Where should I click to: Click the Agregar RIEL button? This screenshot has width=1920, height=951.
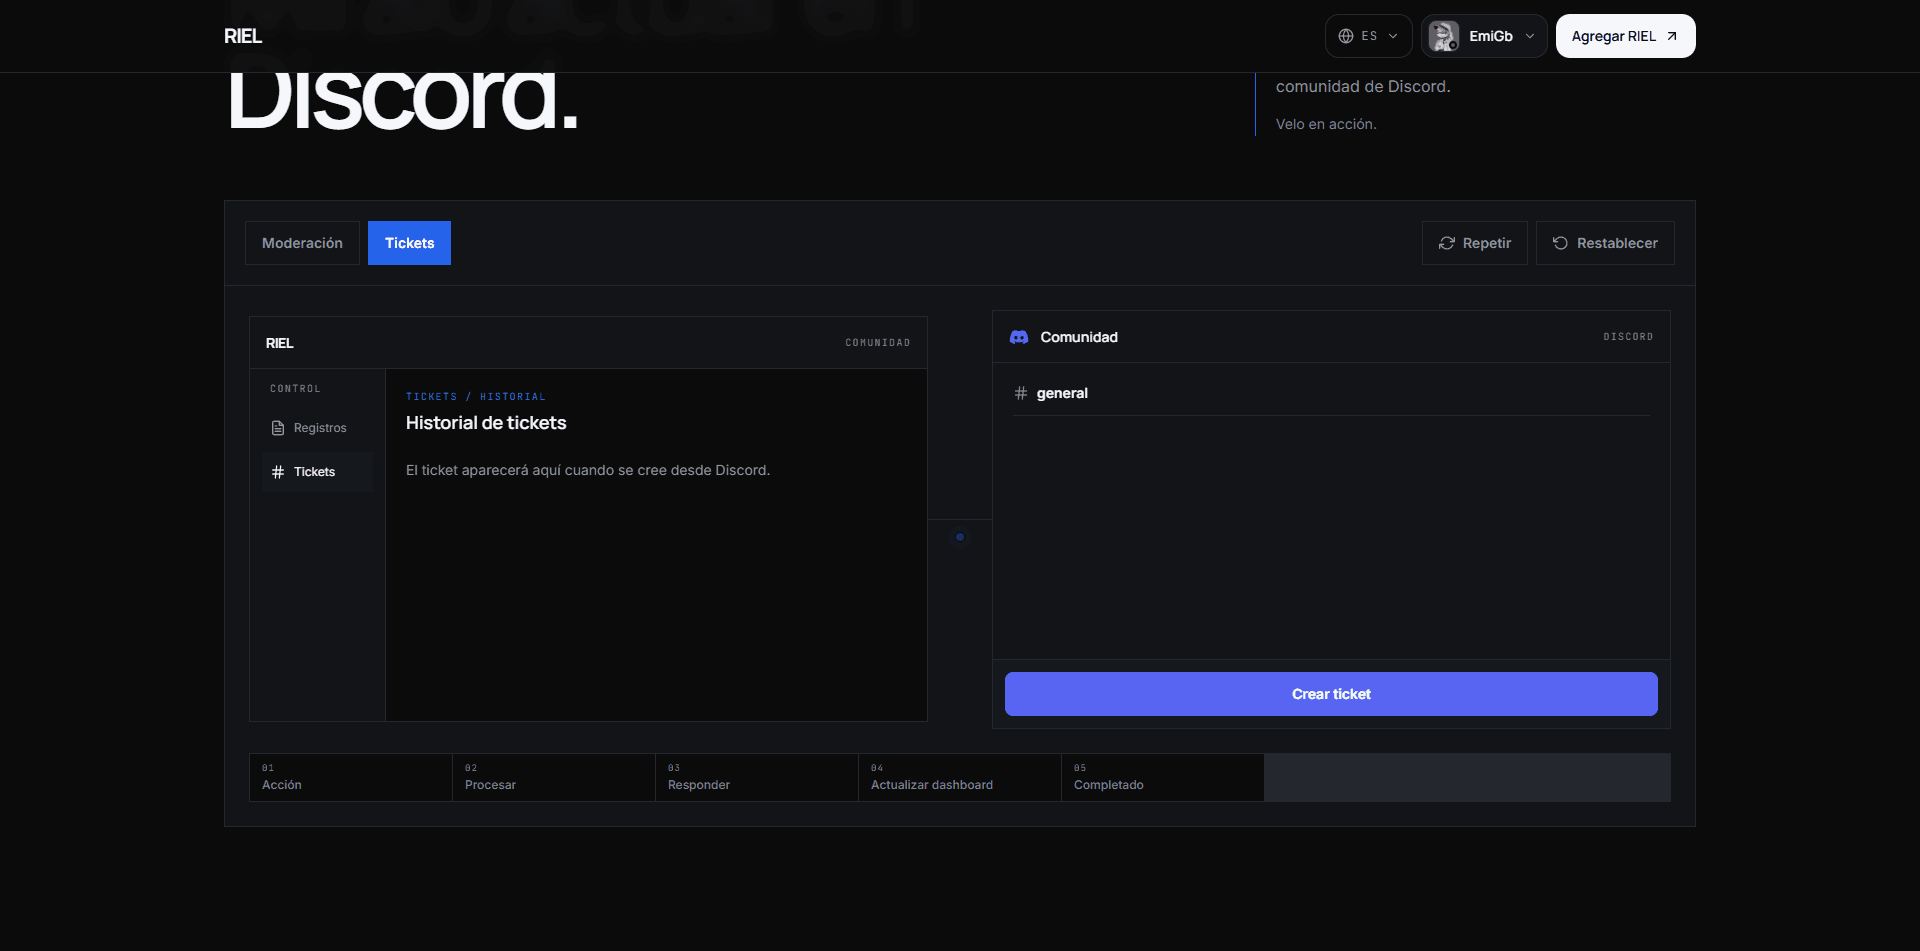(1625, 36)
